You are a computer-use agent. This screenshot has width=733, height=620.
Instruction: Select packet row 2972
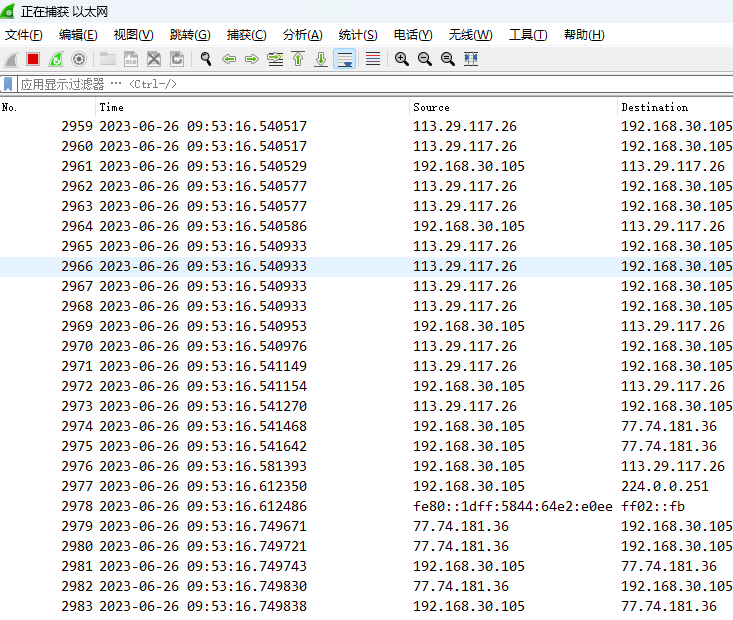tap(366, 386)
